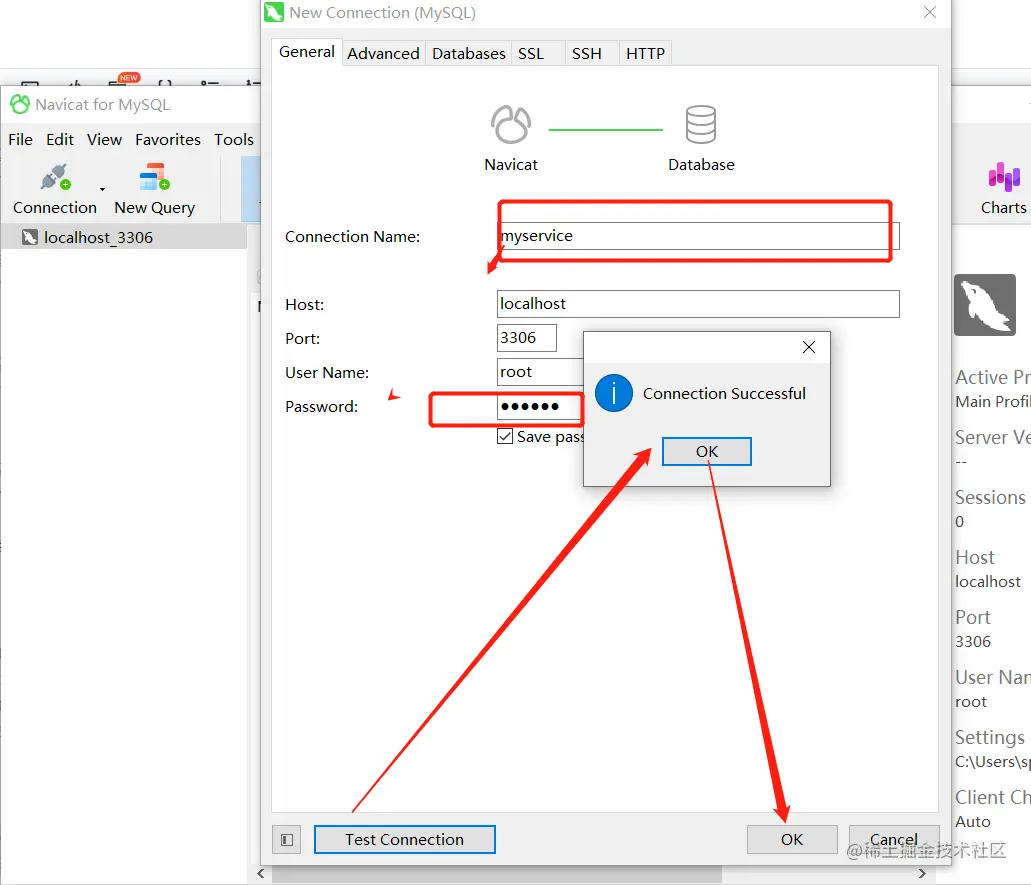
Task: Click the User Name field containing root
Action: tap(540, 371)
